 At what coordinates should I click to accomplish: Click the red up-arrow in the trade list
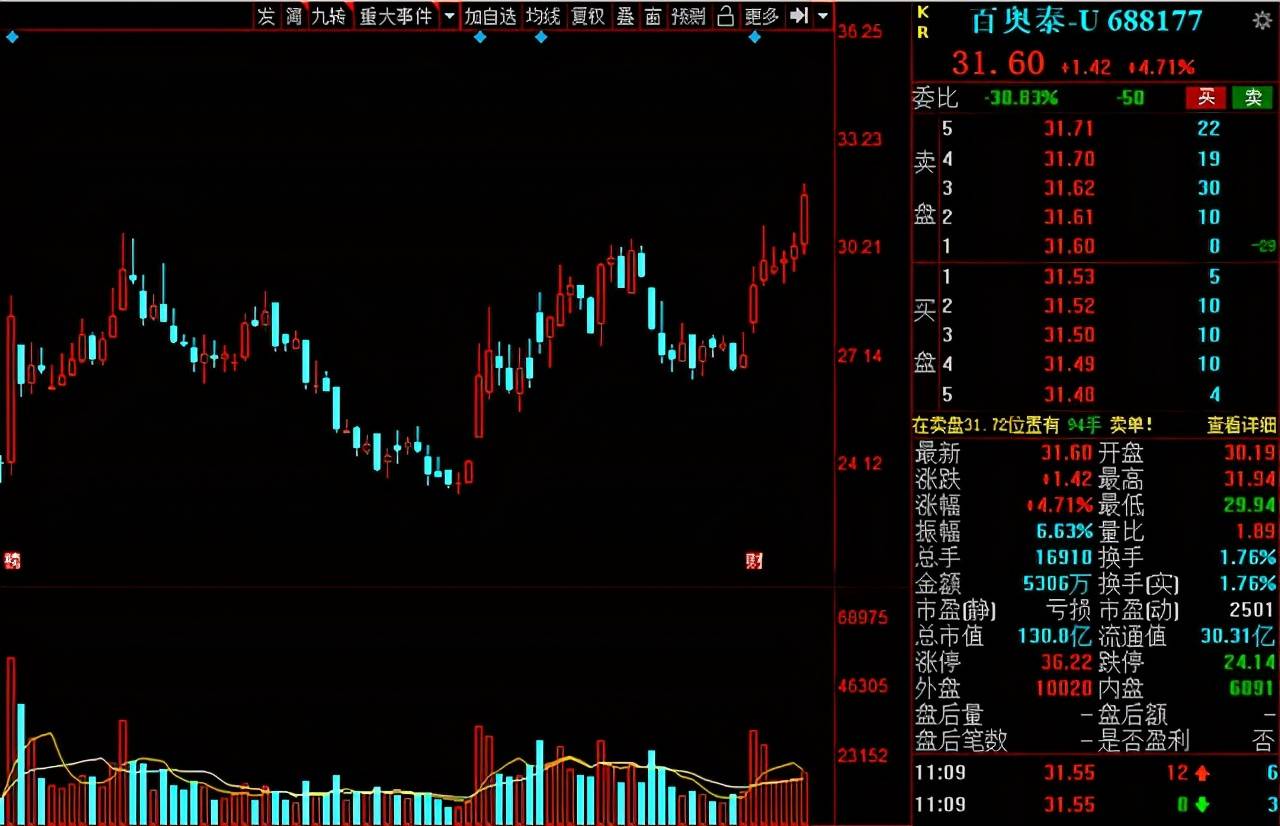1201,773
